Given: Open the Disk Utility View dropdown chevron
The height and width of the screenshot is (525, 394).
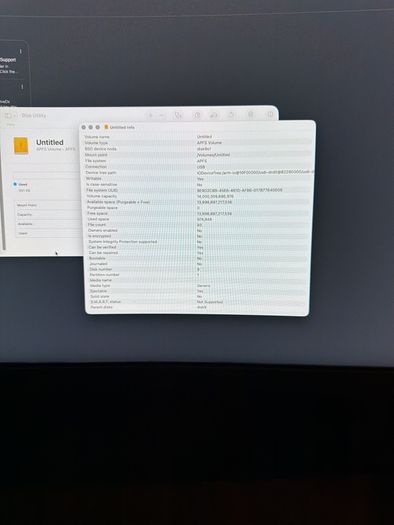Looking at the screenshot, I should tap(15, 116).
